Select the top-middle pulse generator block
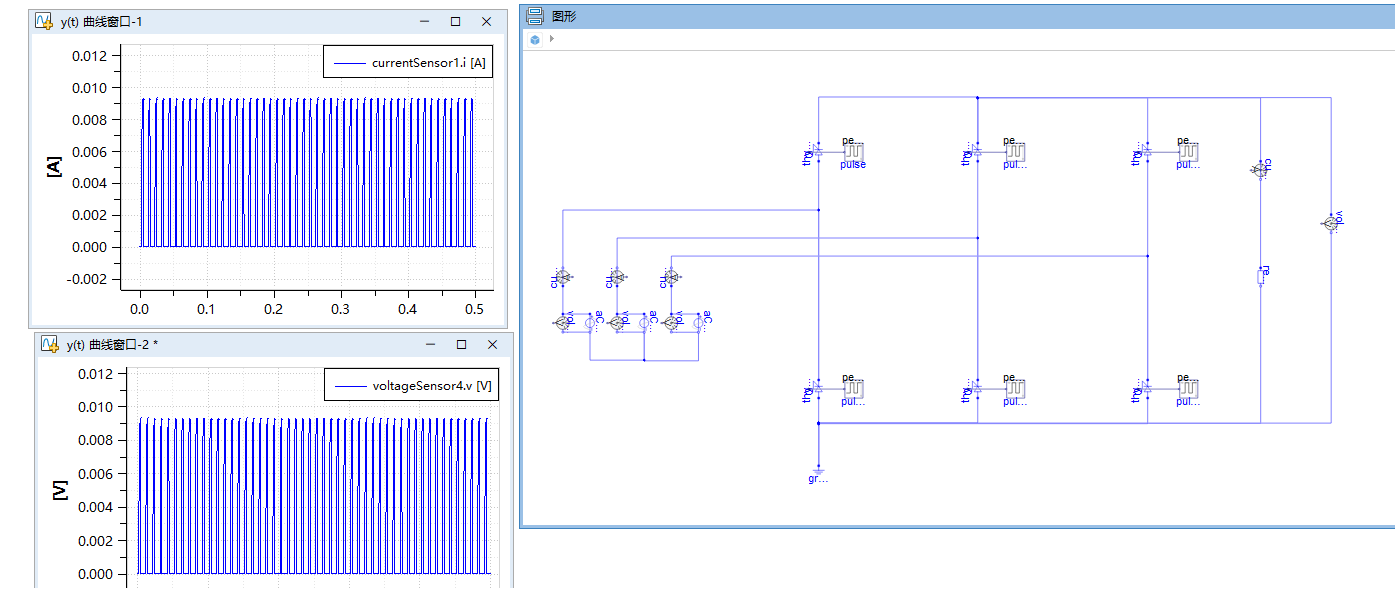 [1016, 152]
